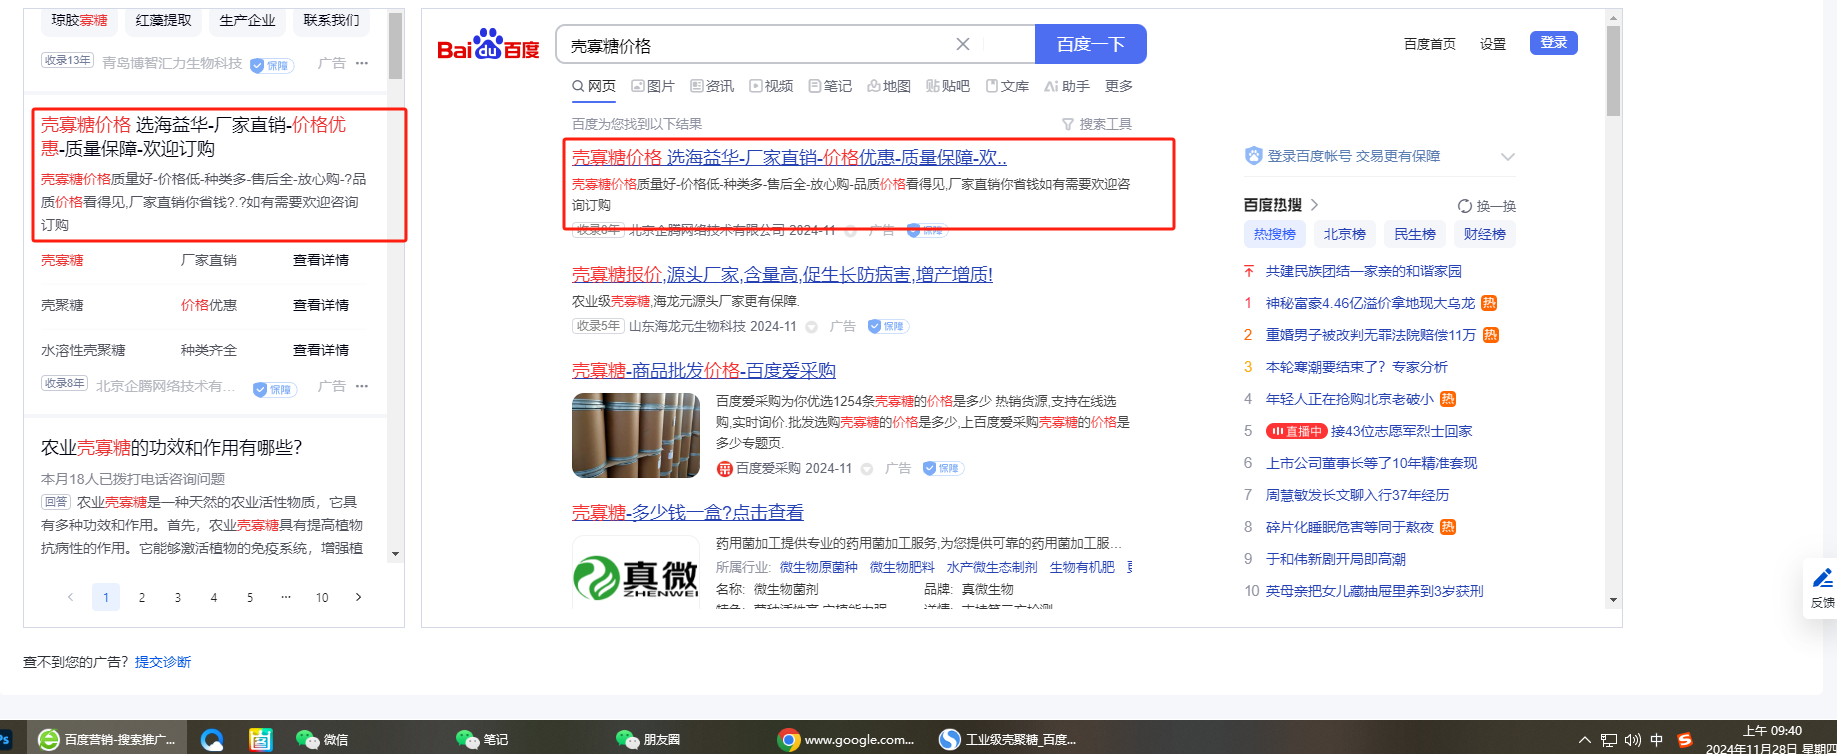The width and height of the screenshot is (1837, 754).
Task: Click the pagination ellipsis button
Action: click(286, 597)
